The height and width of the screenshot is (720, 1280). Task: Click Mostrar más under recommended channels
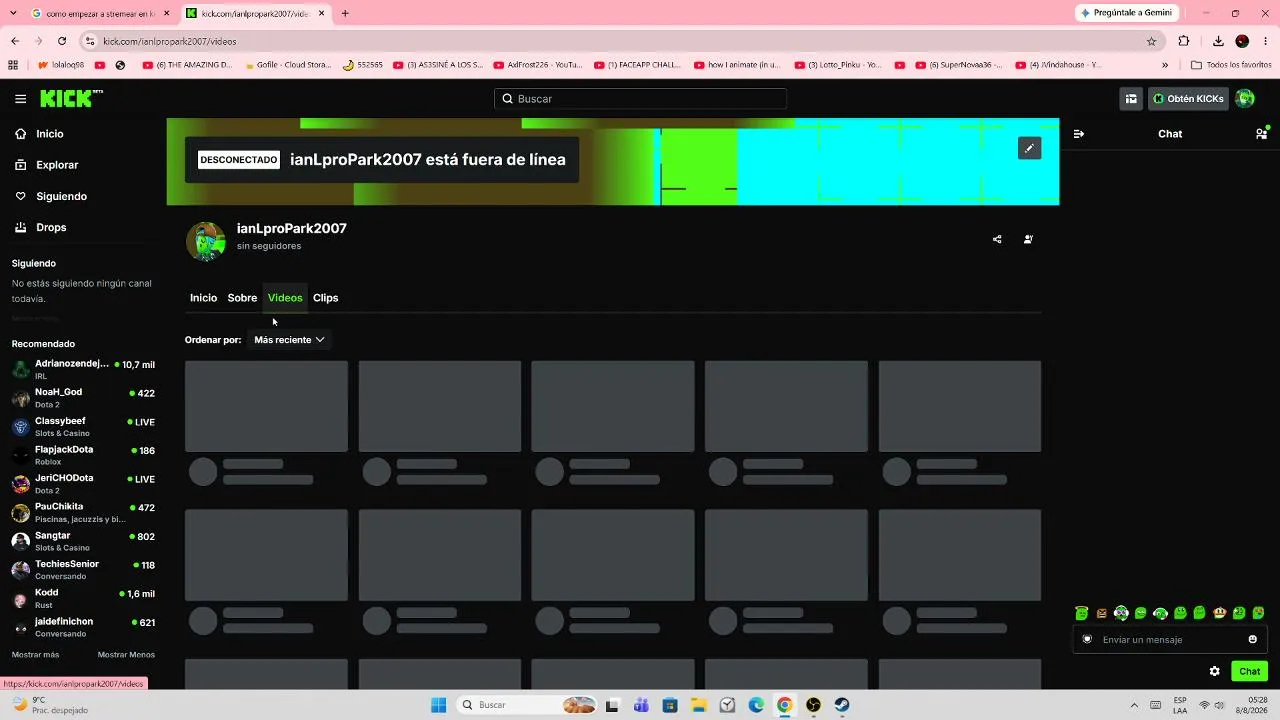[35, 655]
